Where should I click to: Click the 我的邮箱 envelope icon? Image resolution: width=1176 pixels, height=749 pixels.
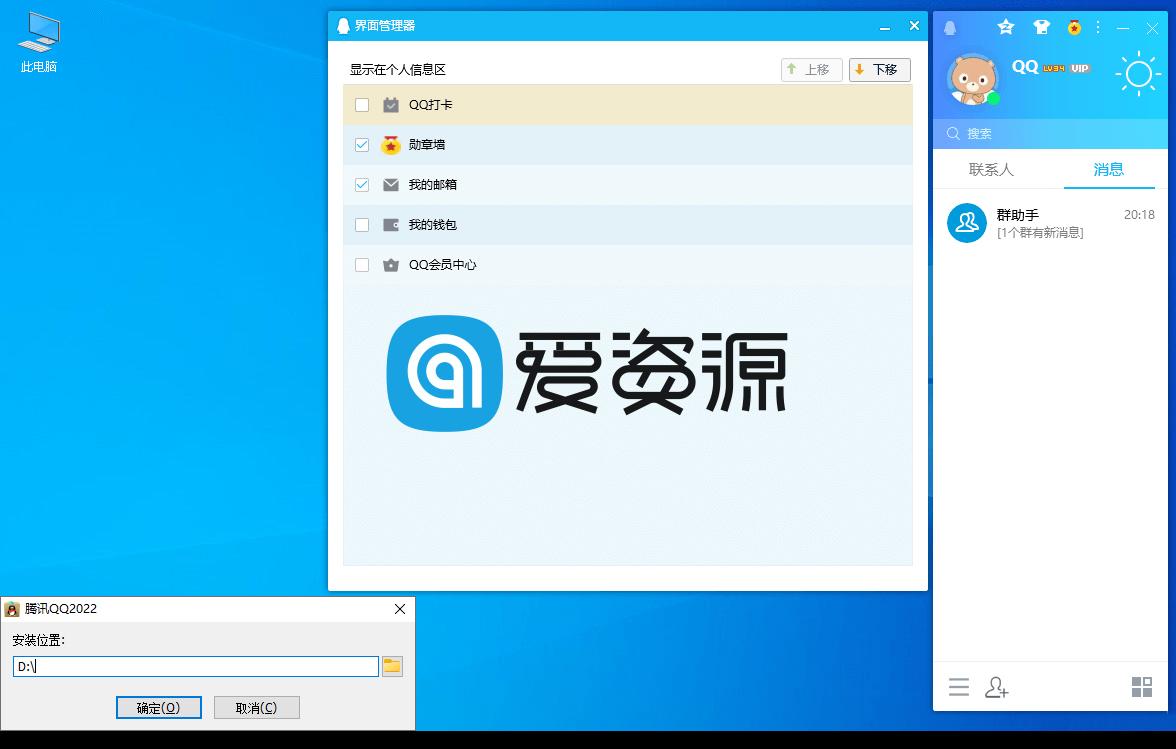391,184
